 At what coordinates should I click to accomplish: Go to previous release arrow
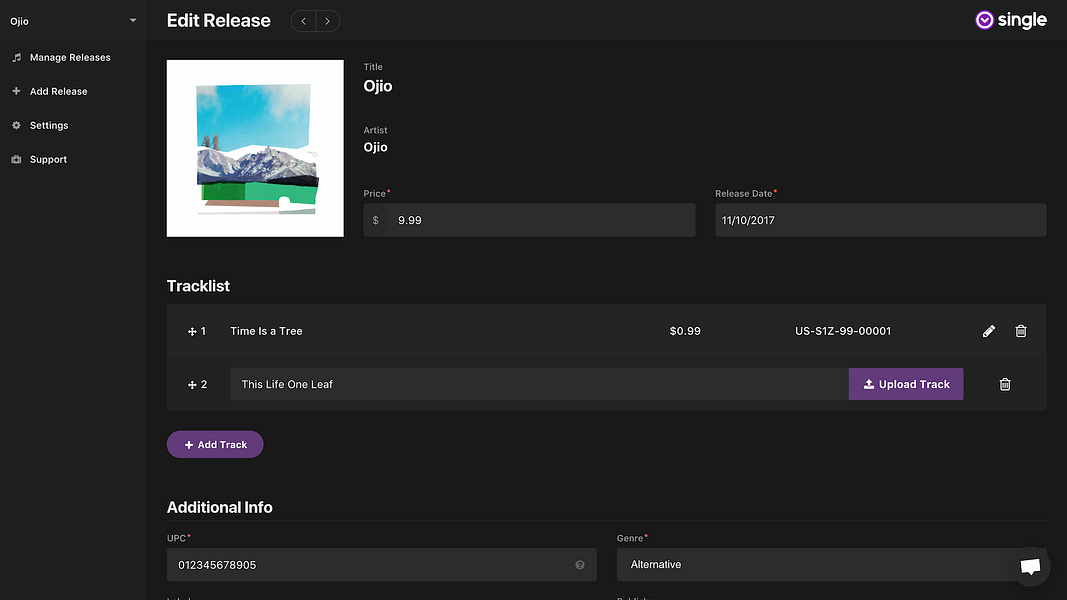(303, 21)
